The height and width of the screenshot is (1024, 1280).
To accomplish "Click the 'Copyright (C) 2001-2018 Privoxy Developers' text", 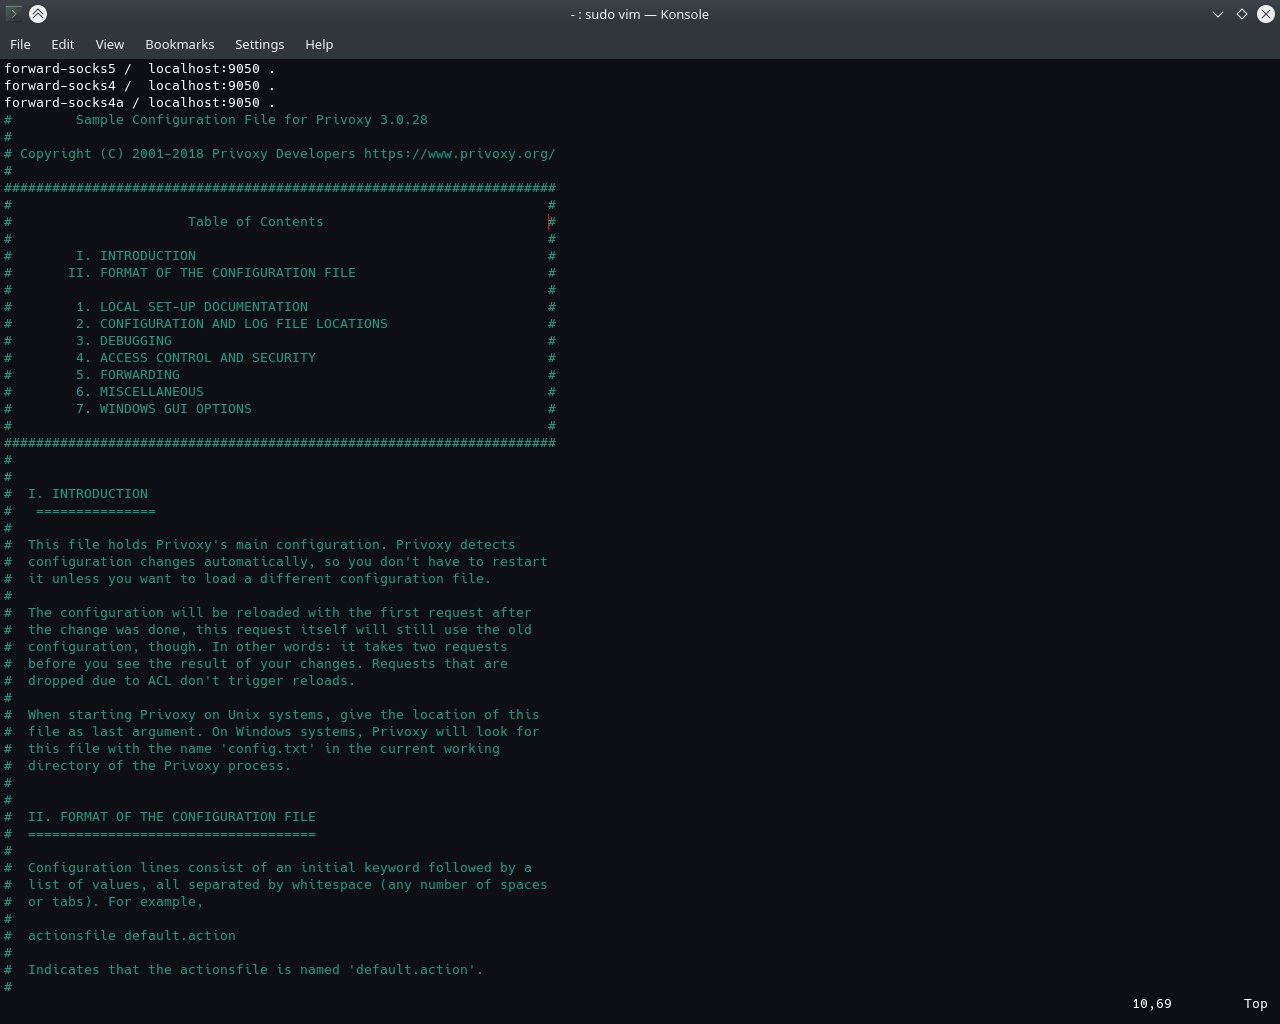I will coord(188,154).
